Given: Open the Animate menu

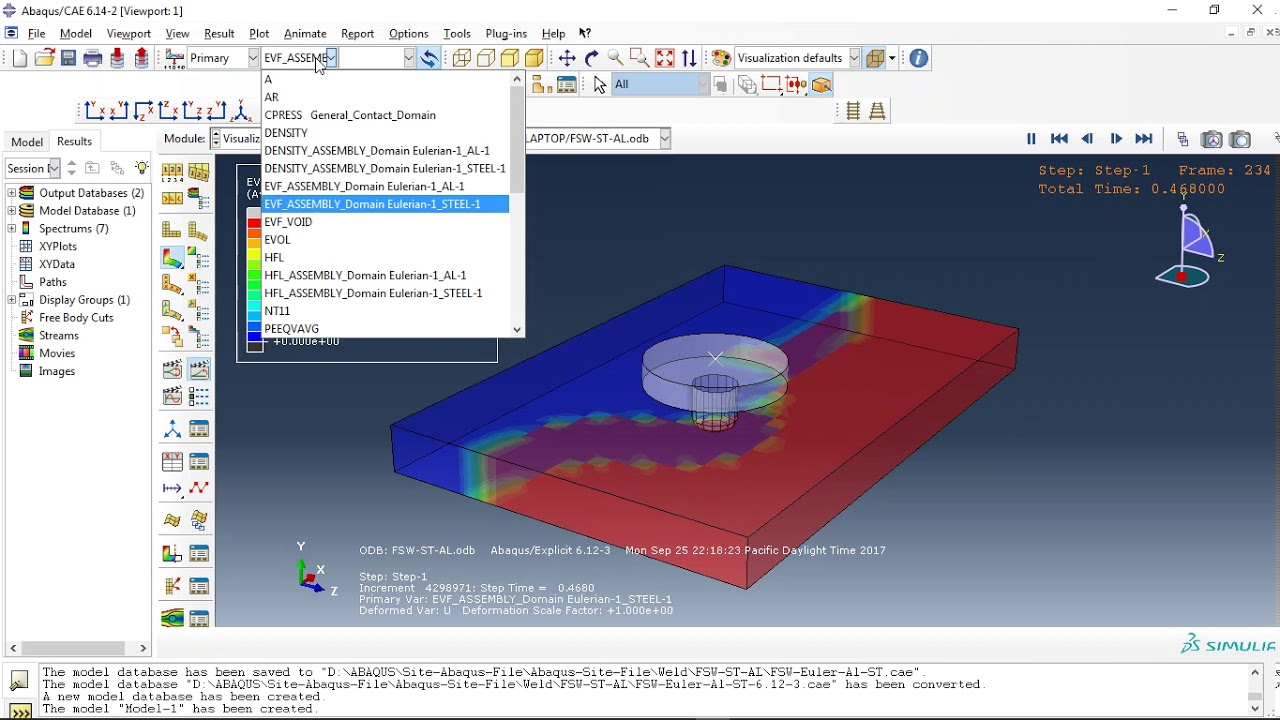Looking at the screenshot, I should pyautogui.click(x=305, y=33).
